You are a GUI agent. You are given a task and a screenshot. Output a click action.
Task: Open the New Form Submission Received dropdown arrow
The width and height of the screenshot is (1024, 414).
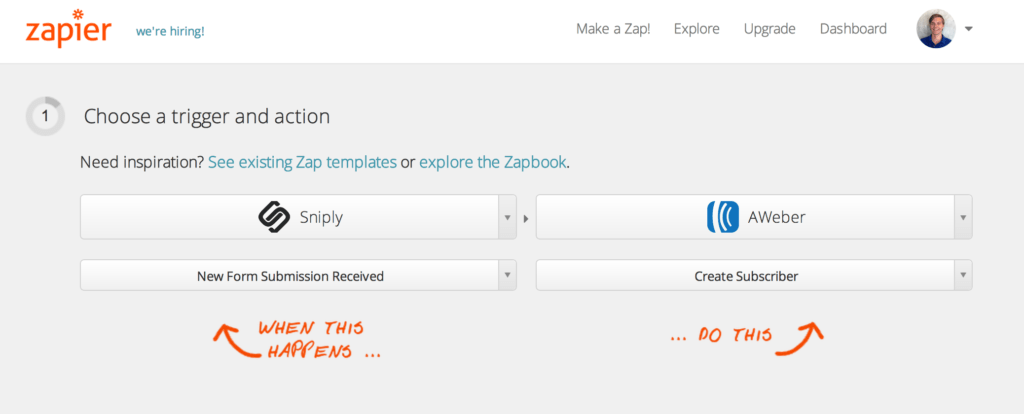tap(507, 276)
